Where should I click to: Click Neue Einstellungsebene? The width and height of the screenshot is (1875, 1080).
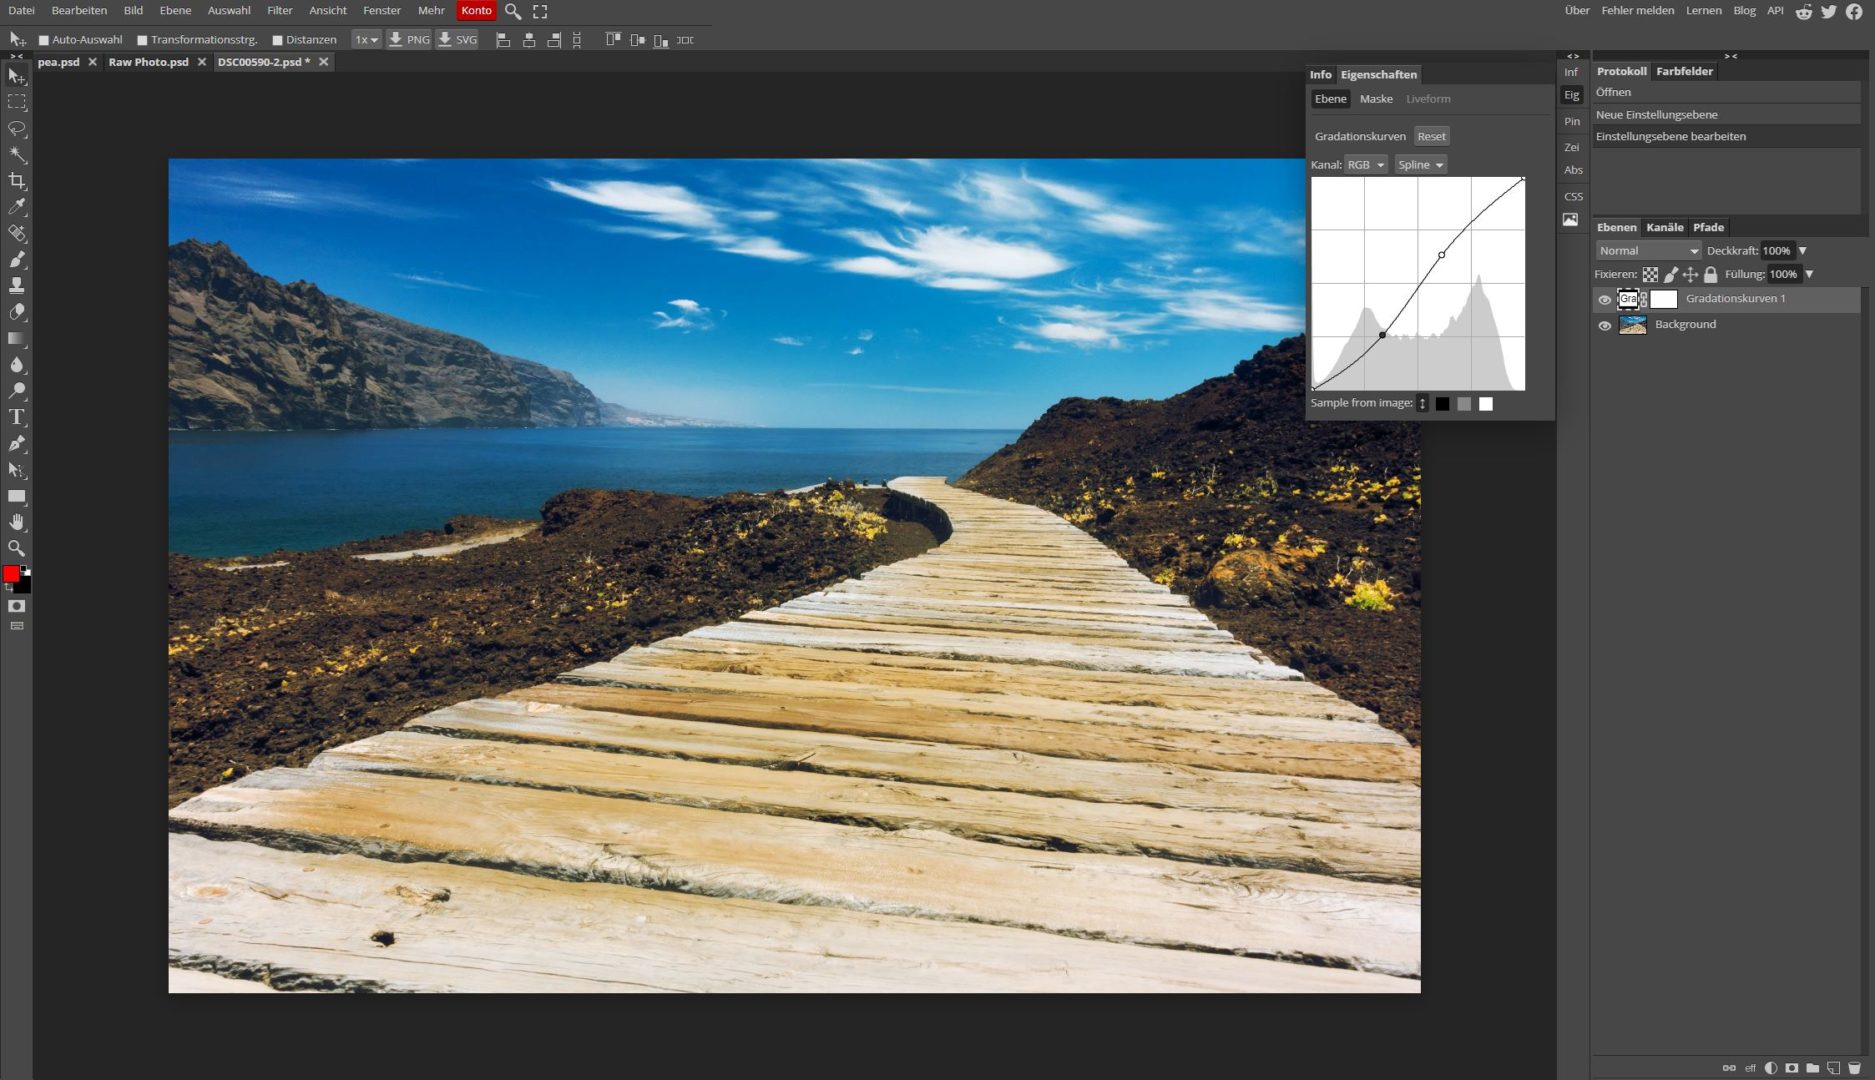tap(1656, 114)
